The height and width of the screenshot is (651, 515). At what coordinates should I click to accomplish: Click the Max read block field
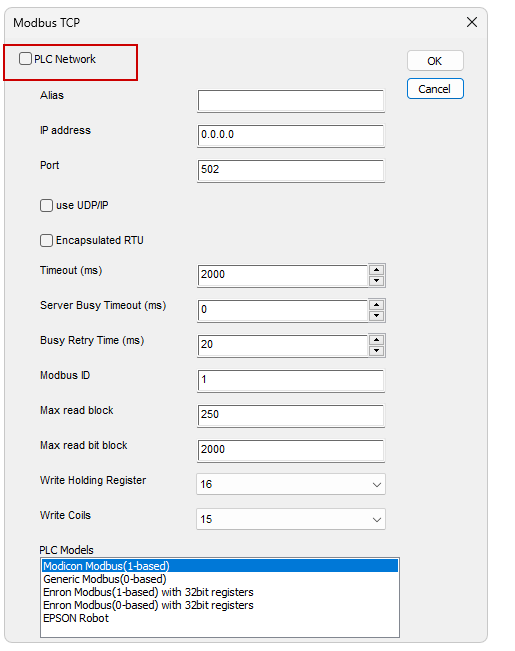291,415
